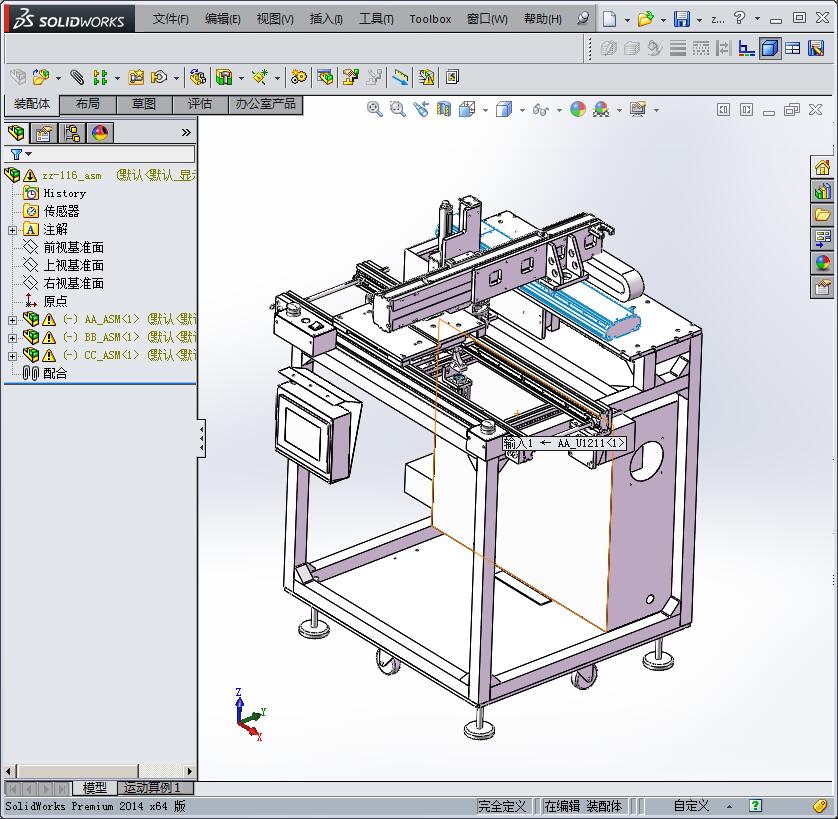This screenshot has height=819, width=838.
Task: Open Assembly Features tool
Action: pos(224,78)
